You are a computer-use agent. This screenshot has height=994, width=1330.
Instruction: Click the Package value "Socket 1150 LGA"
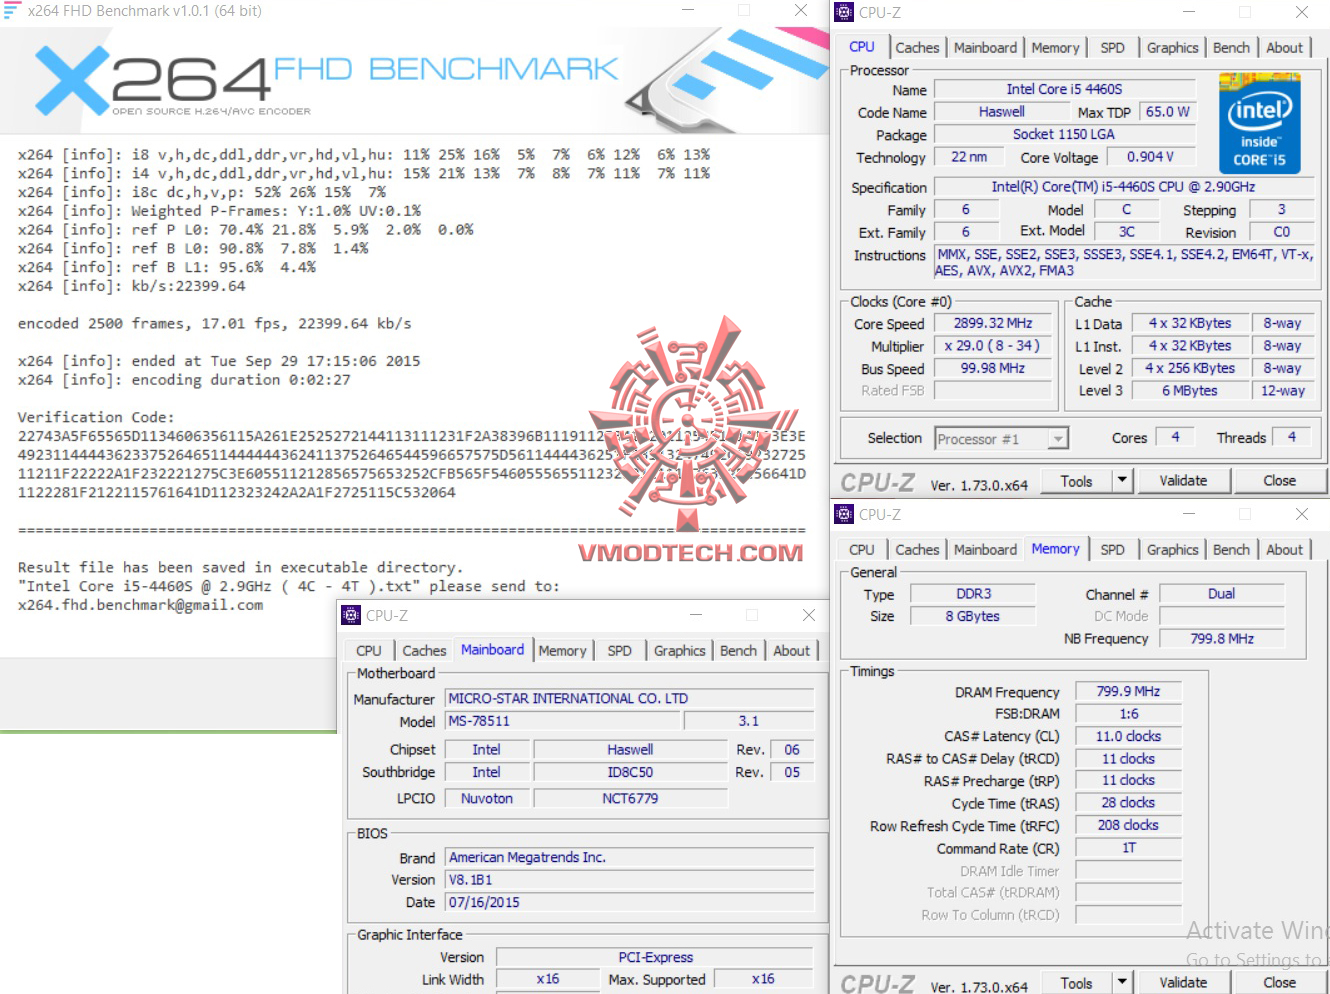(1064, 134)
